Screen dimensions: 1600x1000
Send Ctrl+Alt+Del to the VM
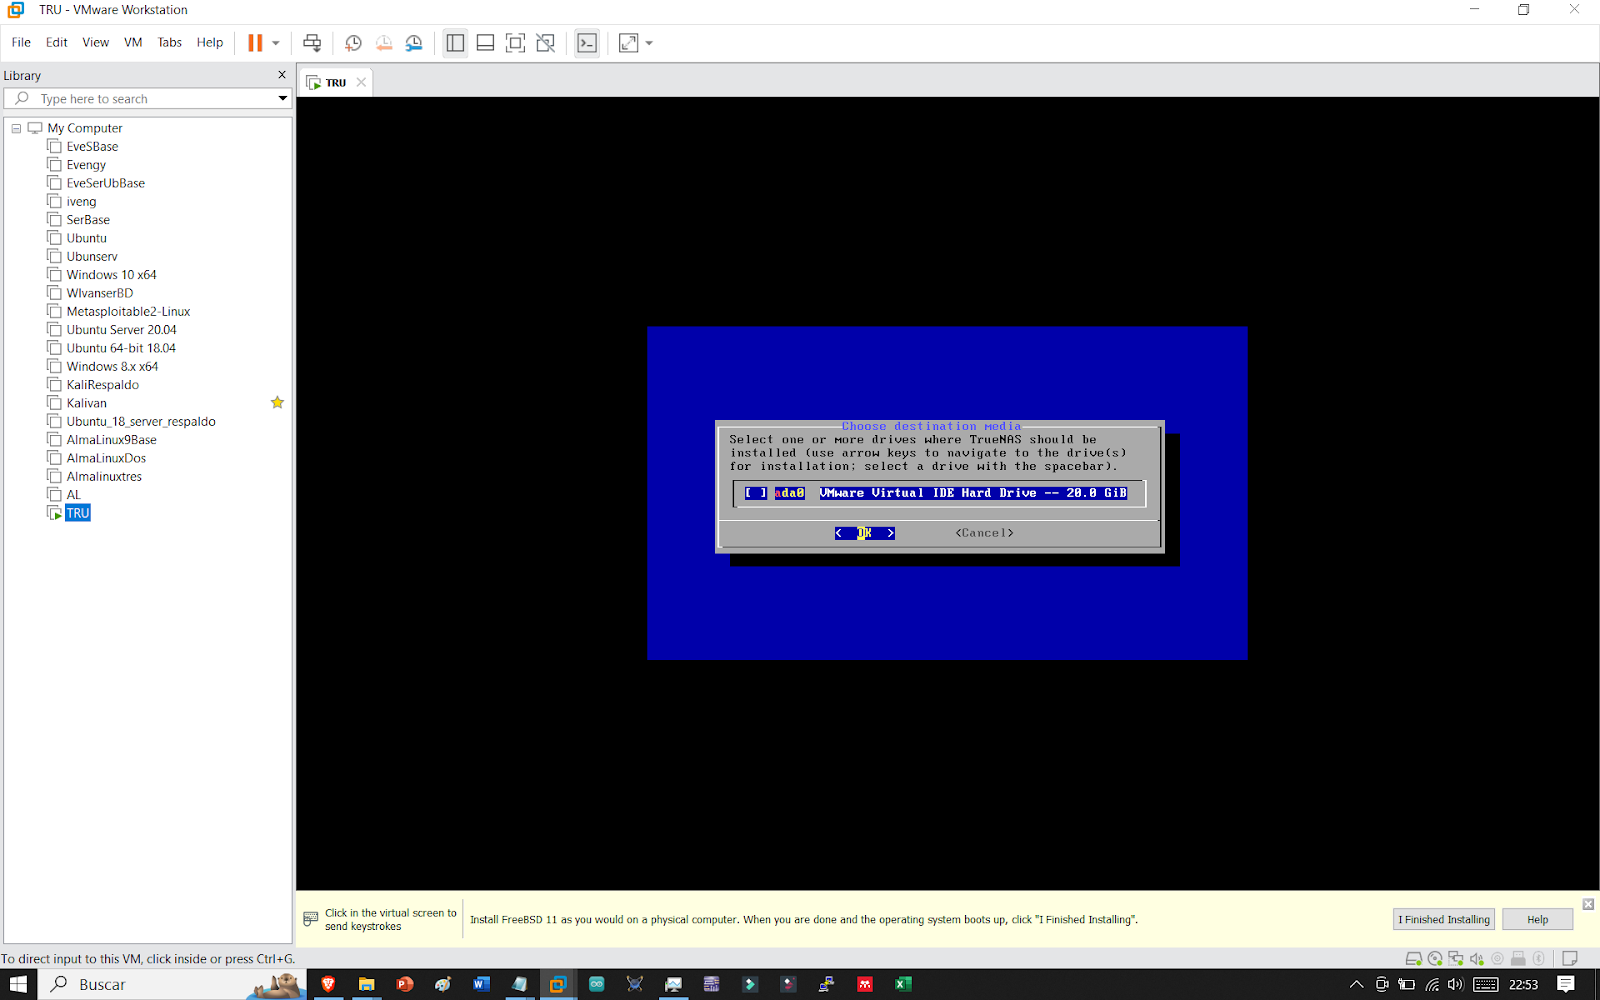[312, 43]
